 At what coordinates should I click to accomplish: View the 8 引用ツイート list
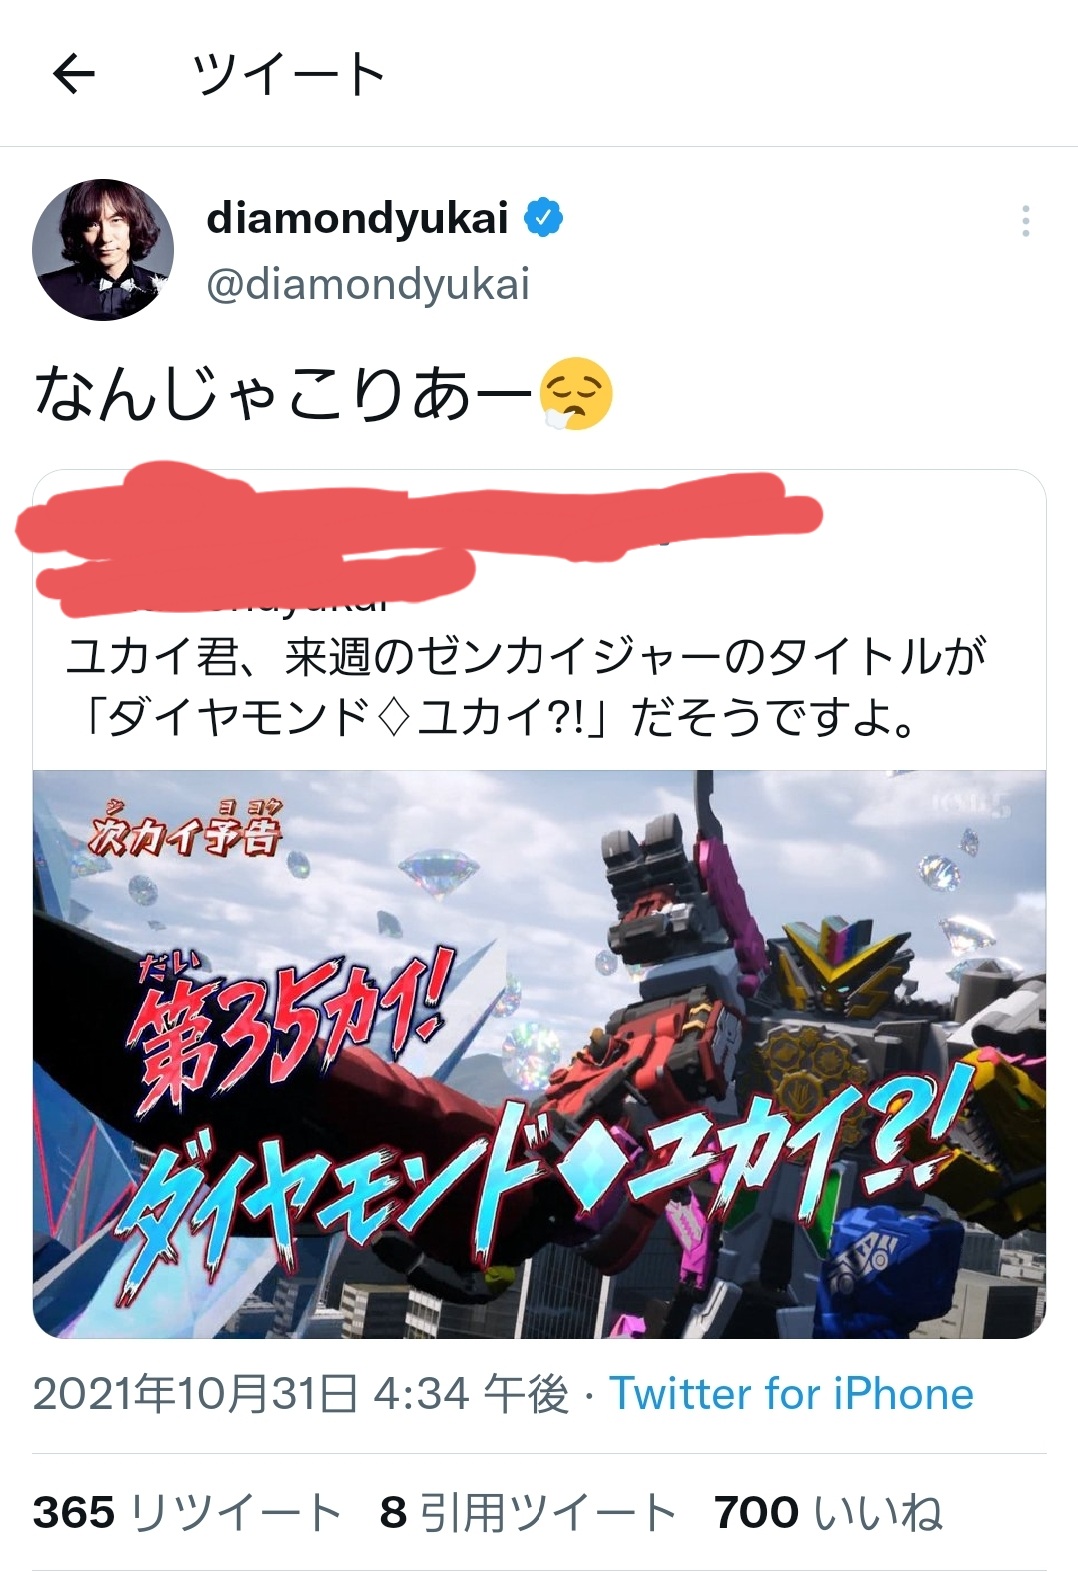tap(528, 1512)
